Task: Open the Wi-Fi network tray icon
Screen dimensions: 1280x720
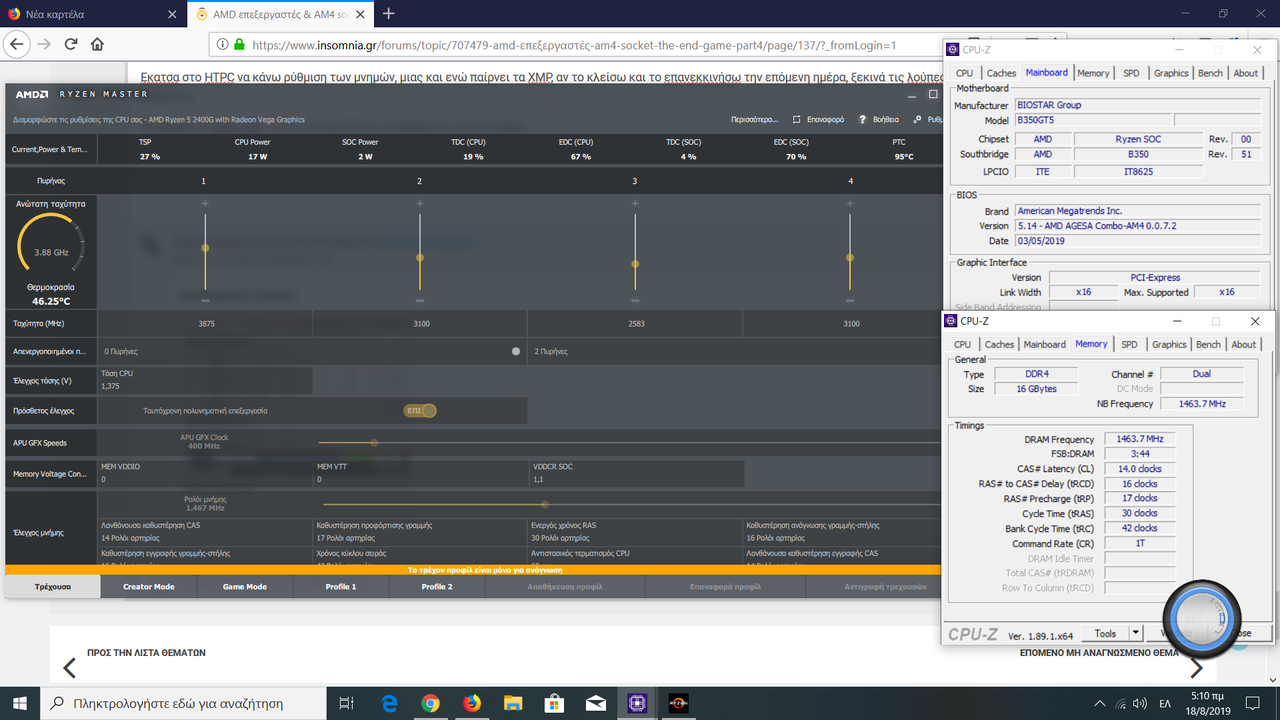Action: [x=1121, y=703]
